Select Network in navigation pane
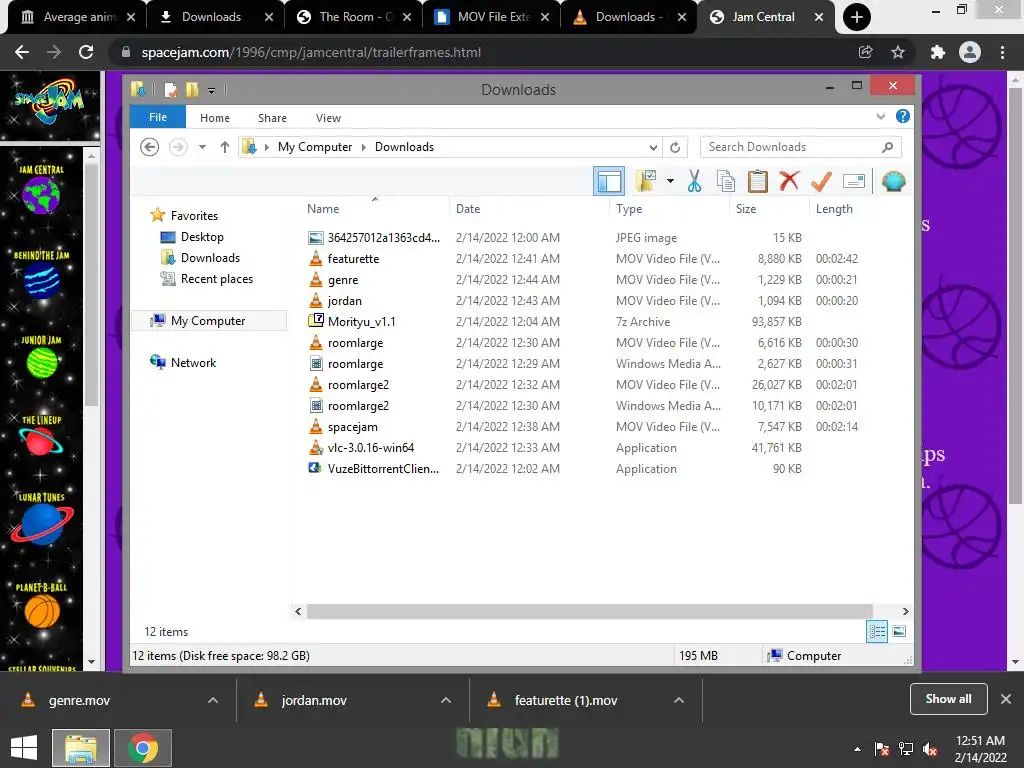The width and height of the screenshot is (1024, 768). [193, 362]
